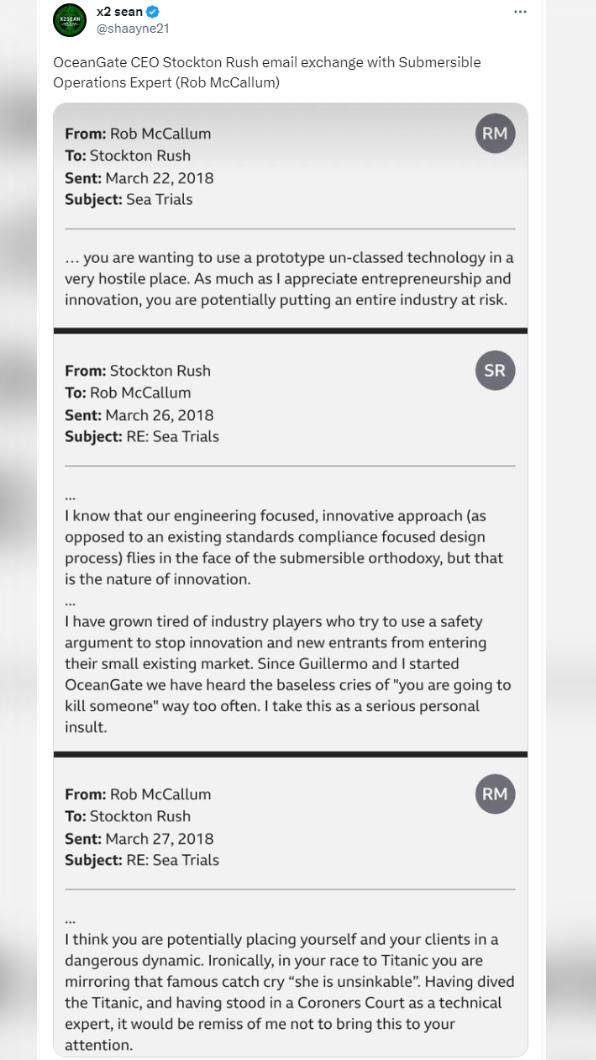Click the 'To: Rob McCallum' recipient line
The height and width of the screenshot is (1060, 596).
(x=128, y=392)
